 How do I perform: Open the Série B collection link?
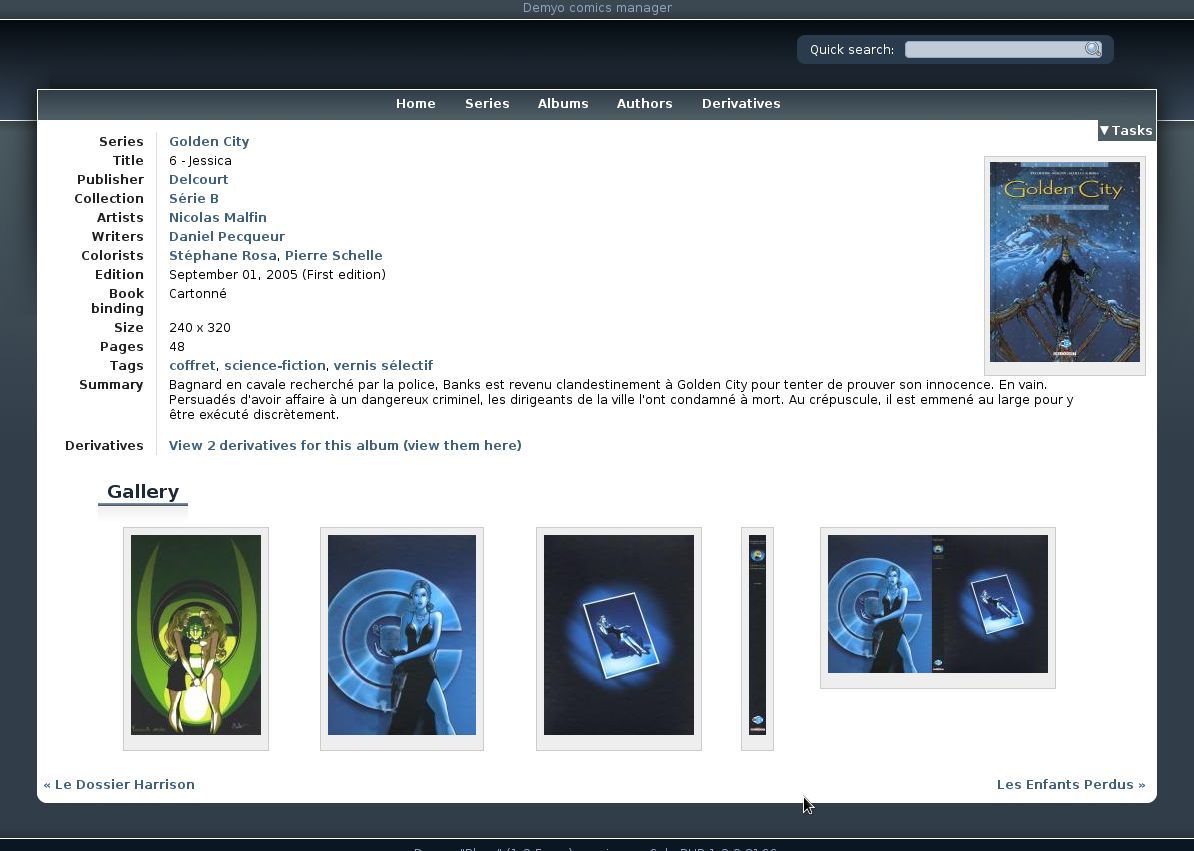point(194,199)
